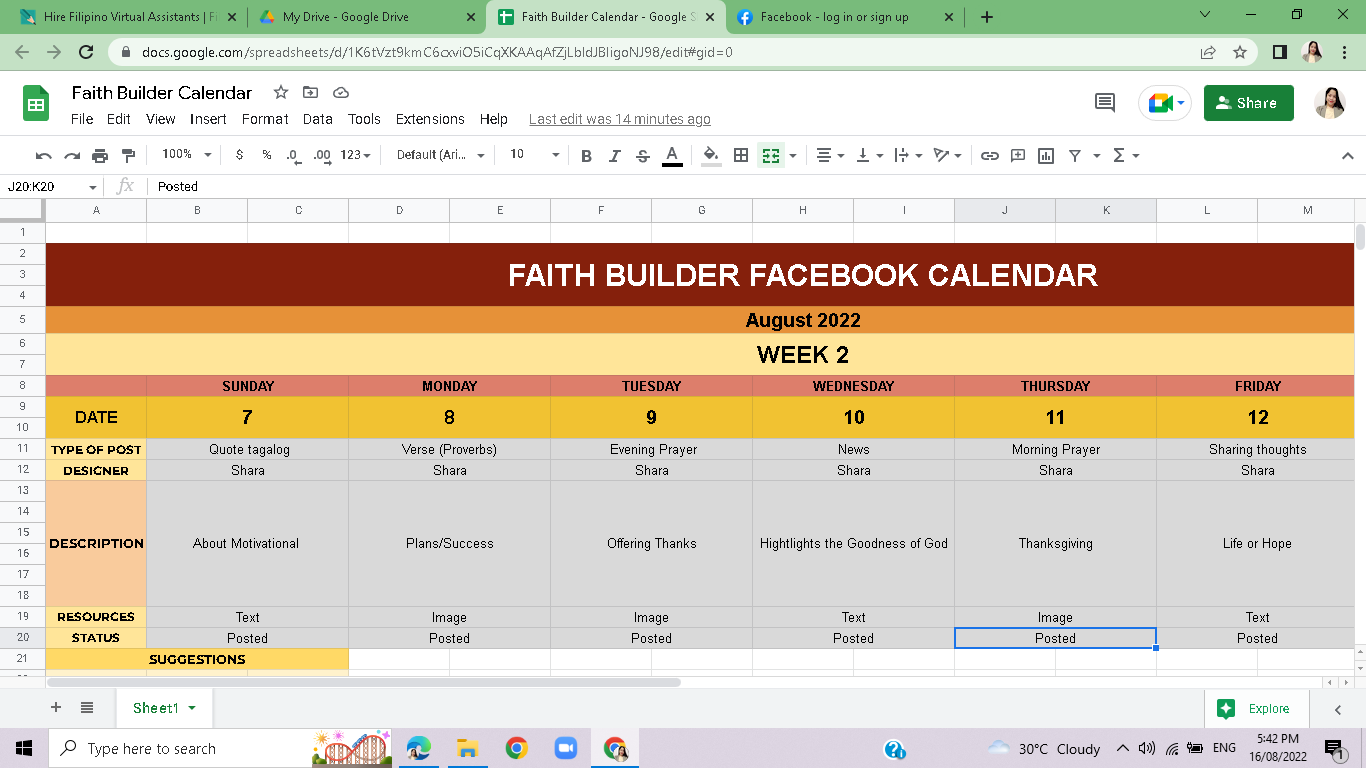The width and height of the screenshot is (1366, 768).
Task: Open the all sheets list
Action: (x=87, y=708)
